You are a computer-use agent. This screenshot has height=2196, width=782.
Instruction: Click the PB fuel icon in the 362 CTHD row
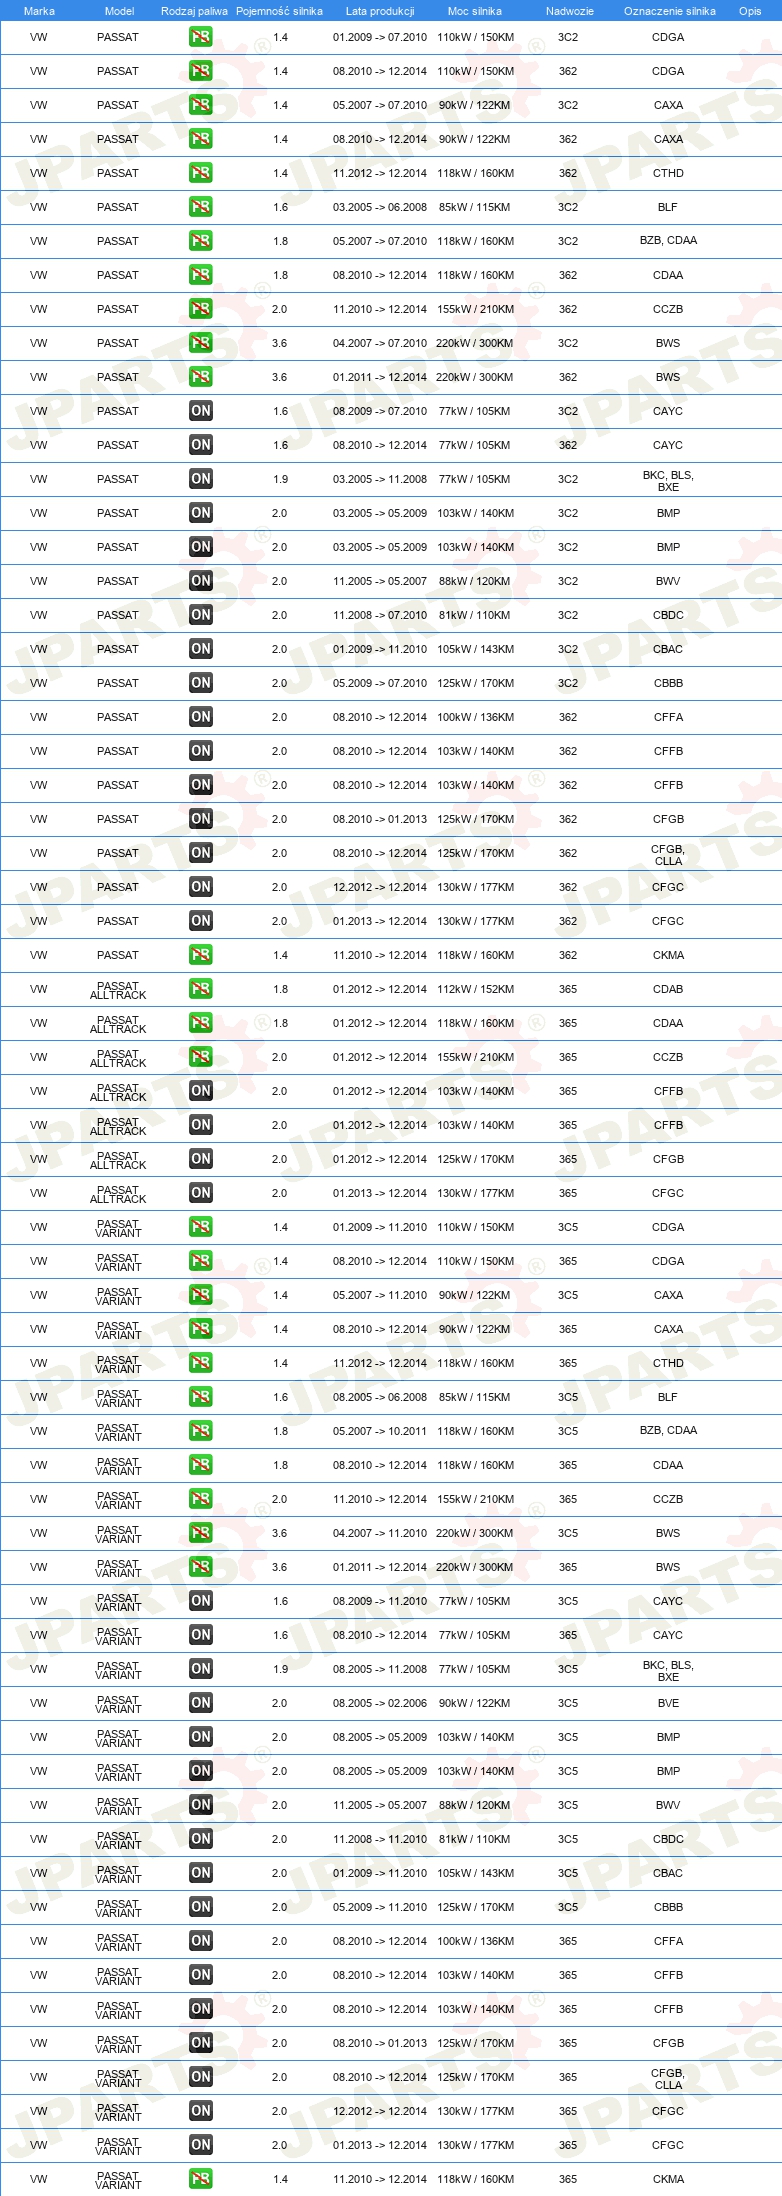tap(201, 173)
